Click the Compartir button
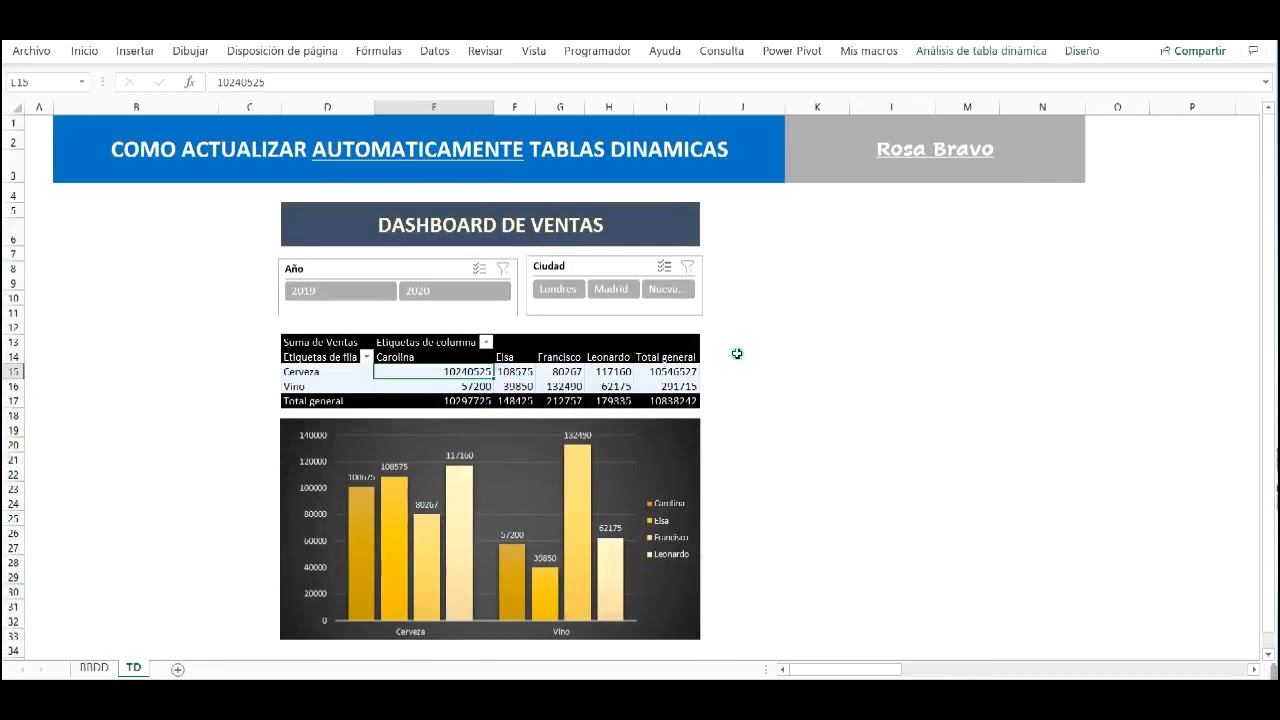The width and height of the screenshot is (1280, 720). [x=1193, y=51]
